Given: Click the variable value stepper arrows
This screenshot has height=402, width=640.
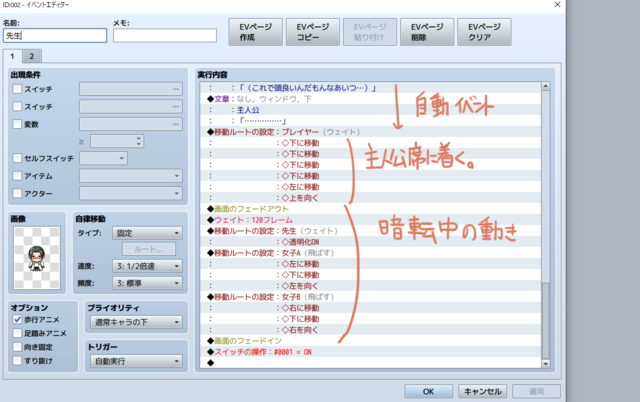Looking at the screenshot, I should click(139, 141).
